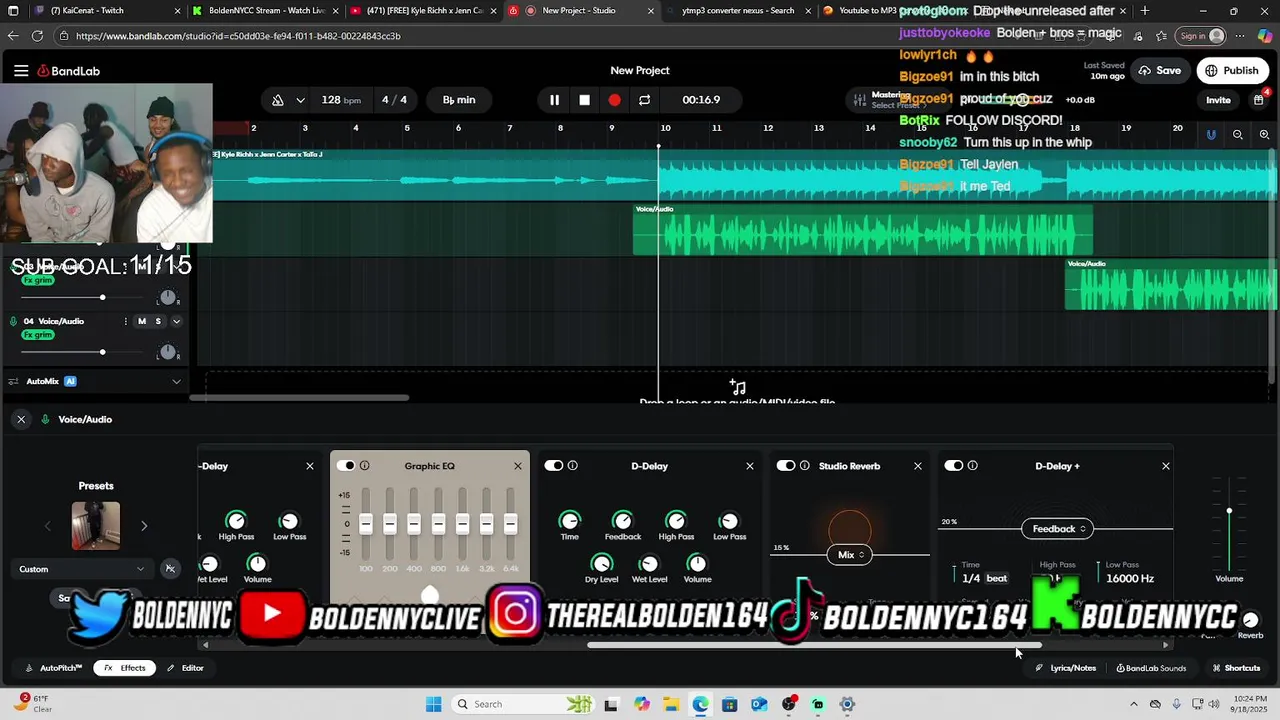Mute track 04 Voice/Audio

click(142, 321)
